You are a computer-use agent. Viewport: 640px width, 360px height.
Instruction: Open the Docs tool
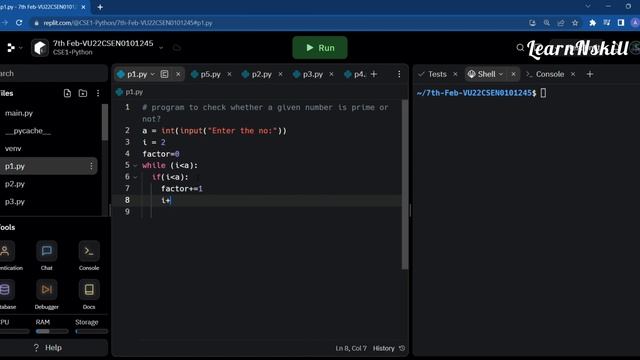pos(89,294)
